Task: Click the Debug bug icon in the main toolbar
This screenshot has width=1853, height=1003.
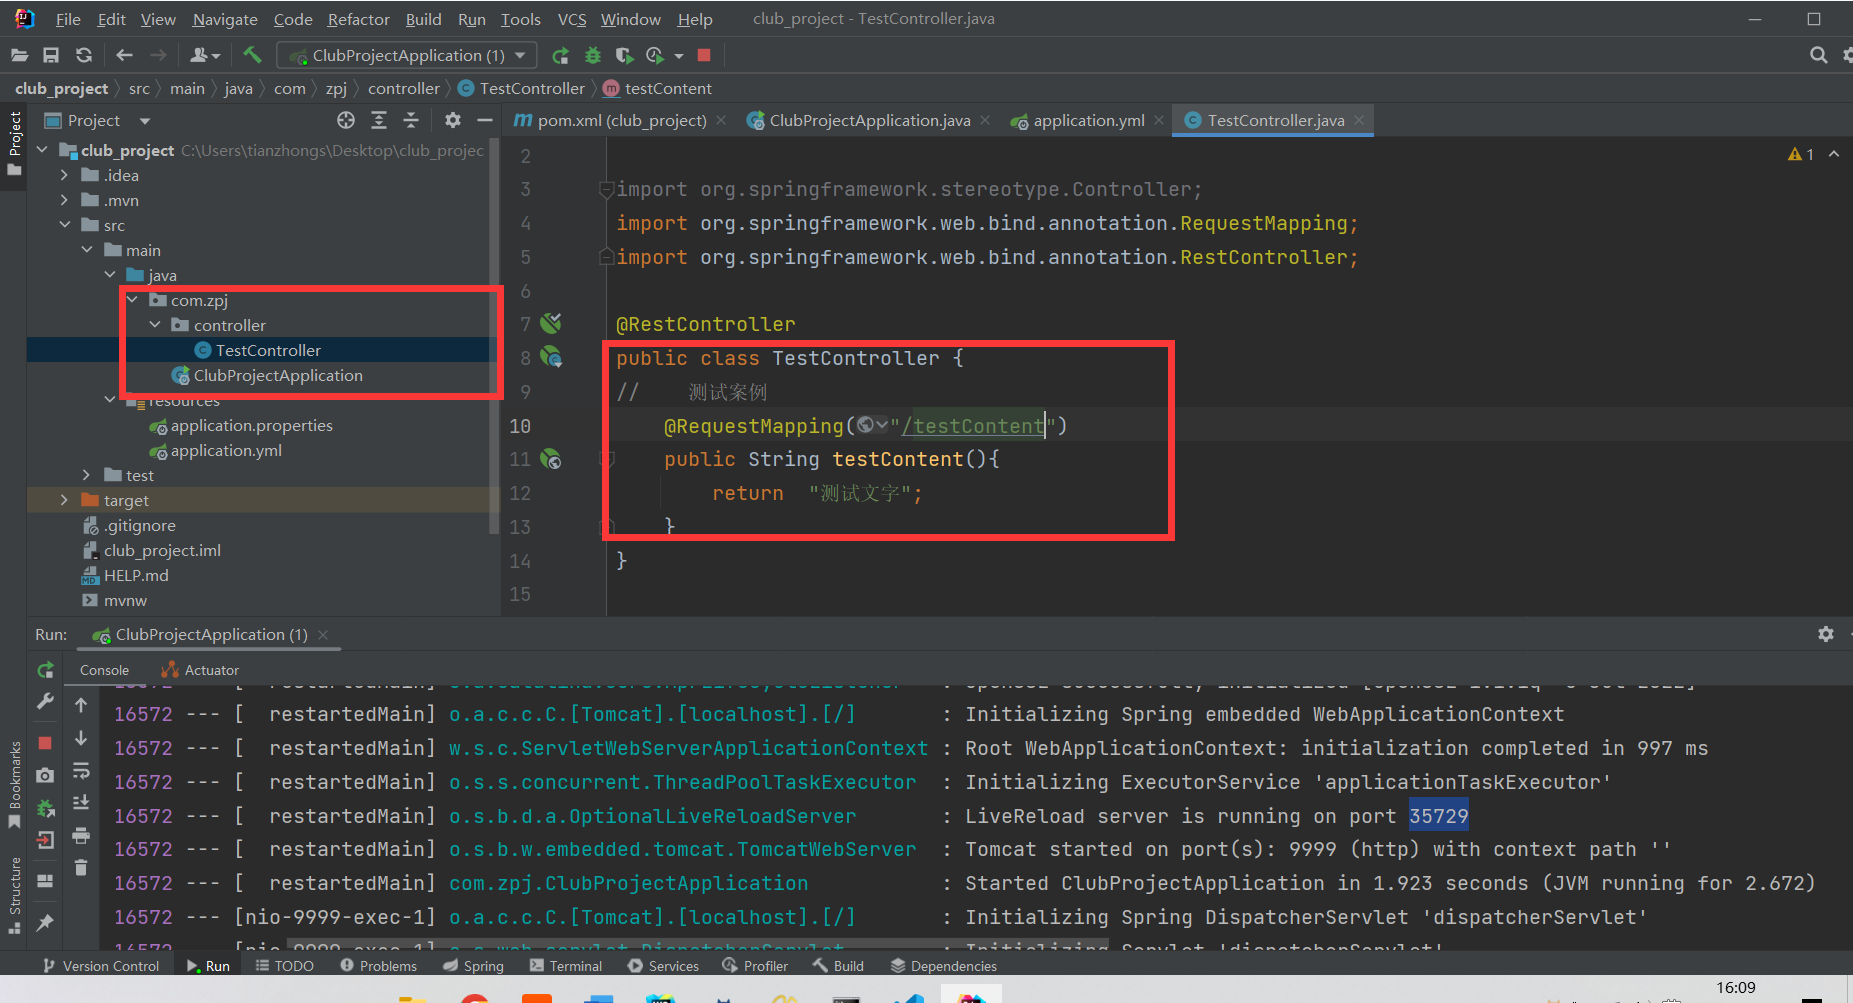Action: pyautogui.click(x=593, y=55)
